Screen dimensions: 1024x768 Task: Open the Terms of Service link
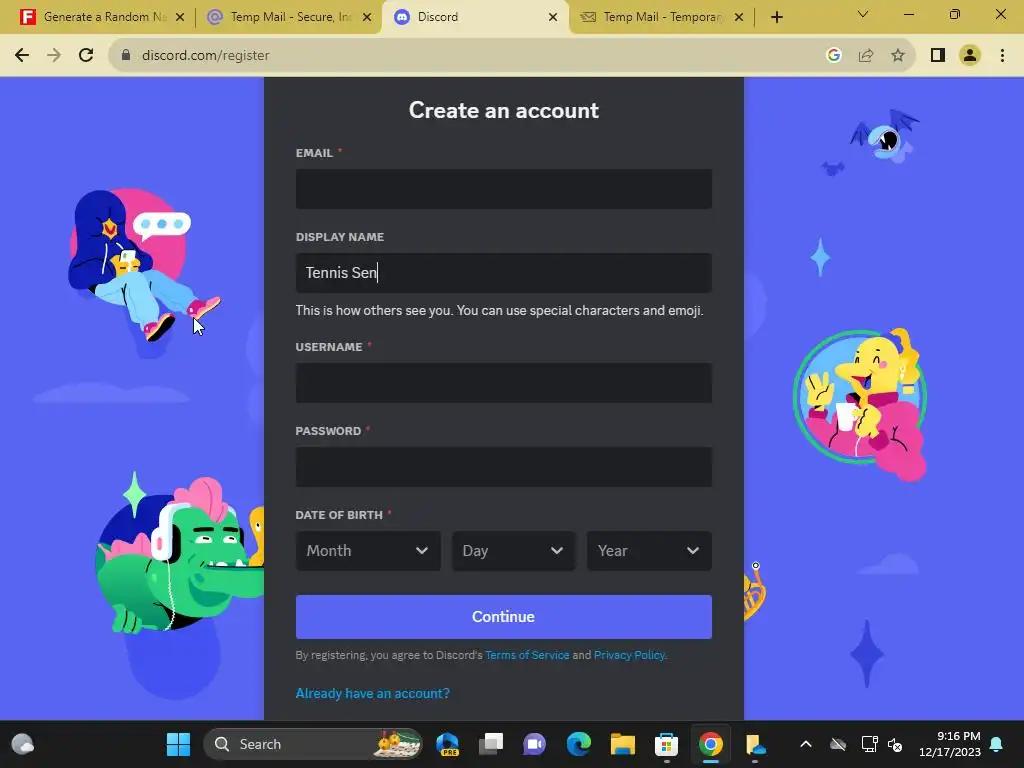click(527, 655)
